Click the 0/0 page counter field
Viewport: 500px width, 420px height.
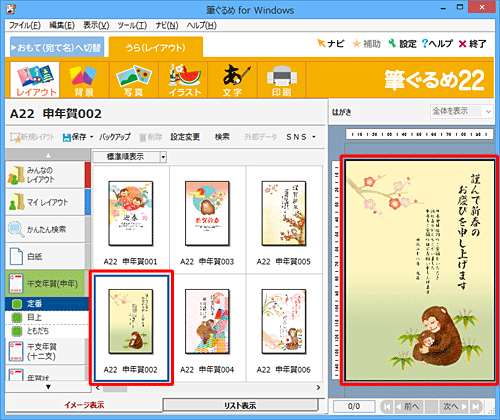354,406
